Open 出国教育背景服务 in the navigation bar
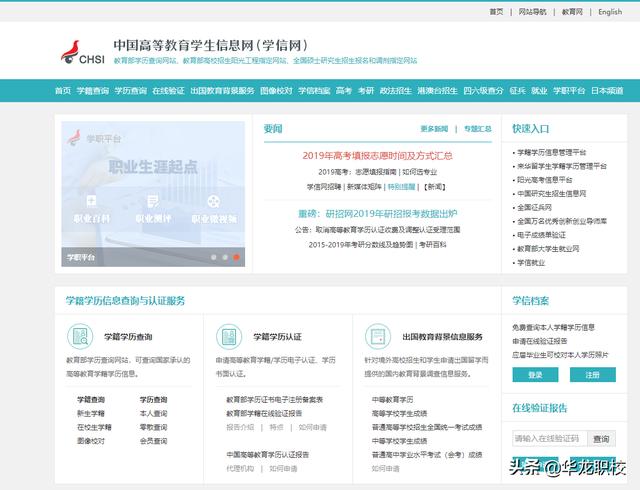Viewport: 640px width, 490px height. (x=222, y=91)
